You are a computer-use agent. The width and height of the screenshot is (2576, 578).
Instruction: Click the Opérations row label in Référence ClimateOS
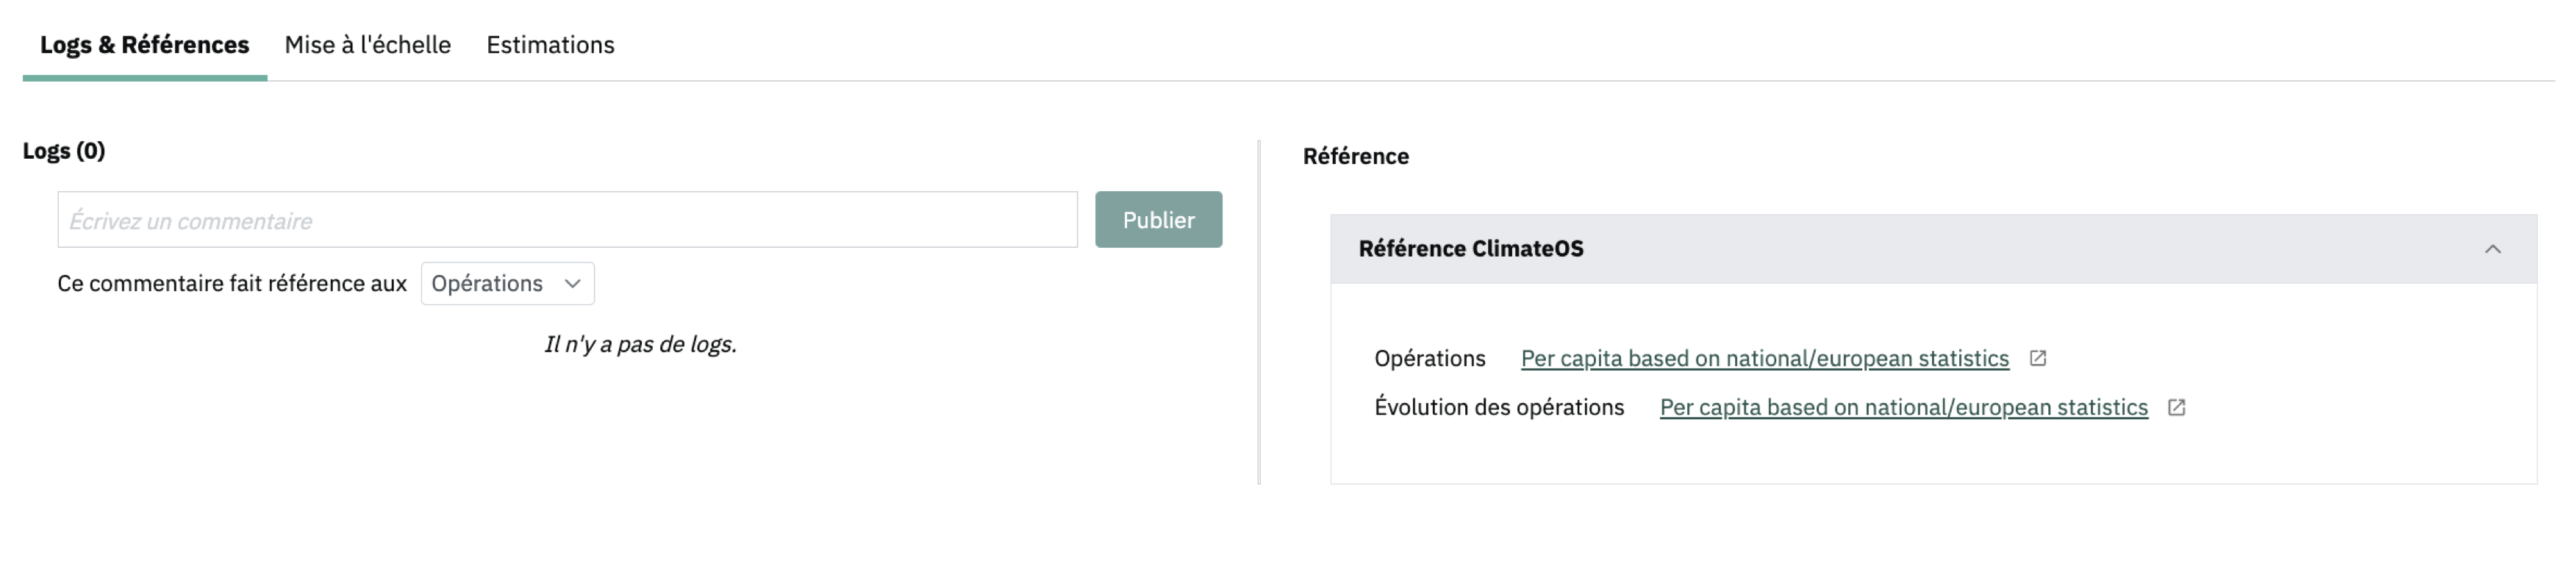pyautogui.click(x=1429, y=359)
